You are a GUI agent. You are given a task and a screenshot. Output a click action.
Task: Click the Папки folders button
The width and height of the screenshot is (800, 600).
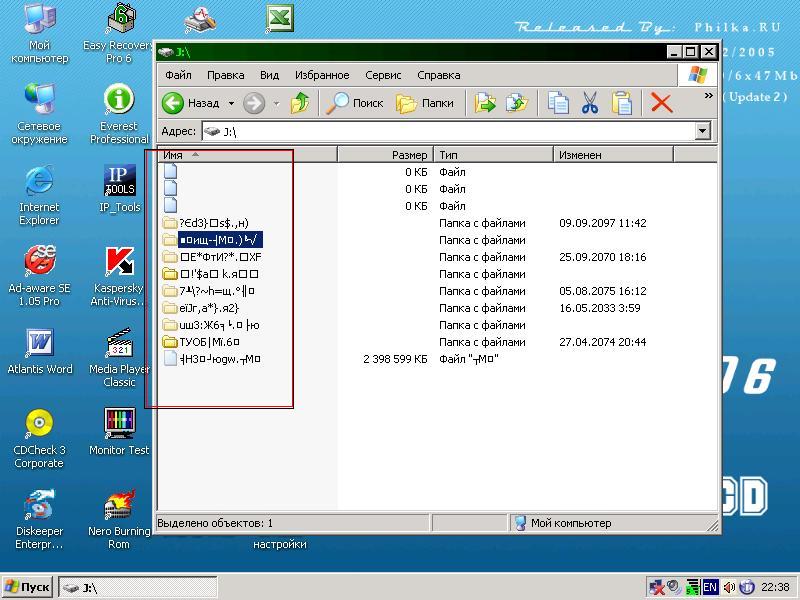point(425,103)
